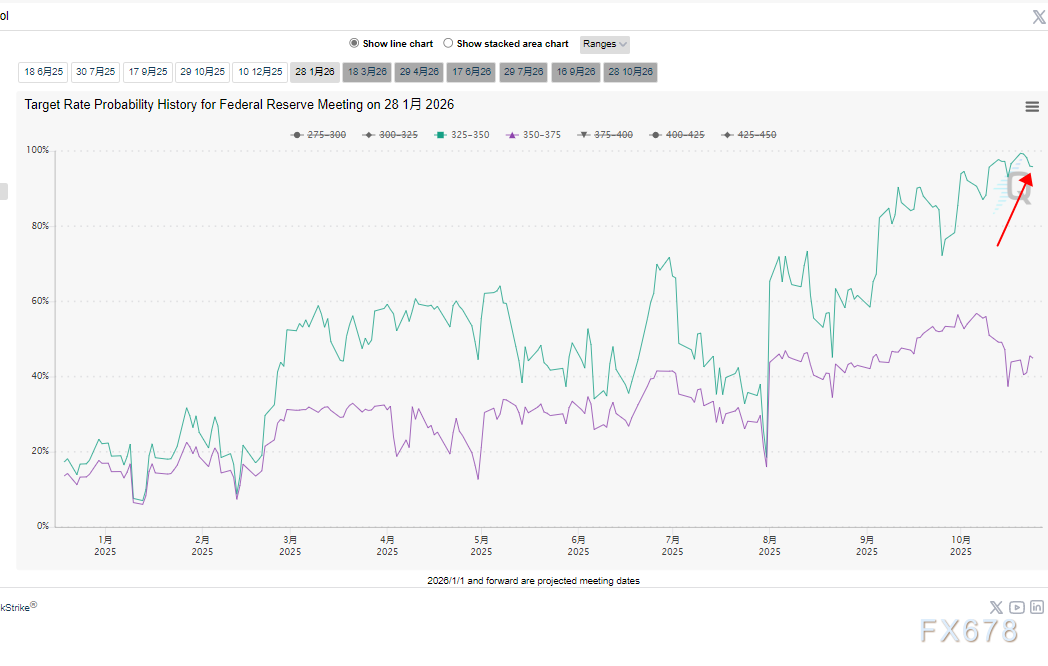The image size is (1048, 666).
Task: Toggle the 325-350 legend series marker
Action: tap(440, 135)
